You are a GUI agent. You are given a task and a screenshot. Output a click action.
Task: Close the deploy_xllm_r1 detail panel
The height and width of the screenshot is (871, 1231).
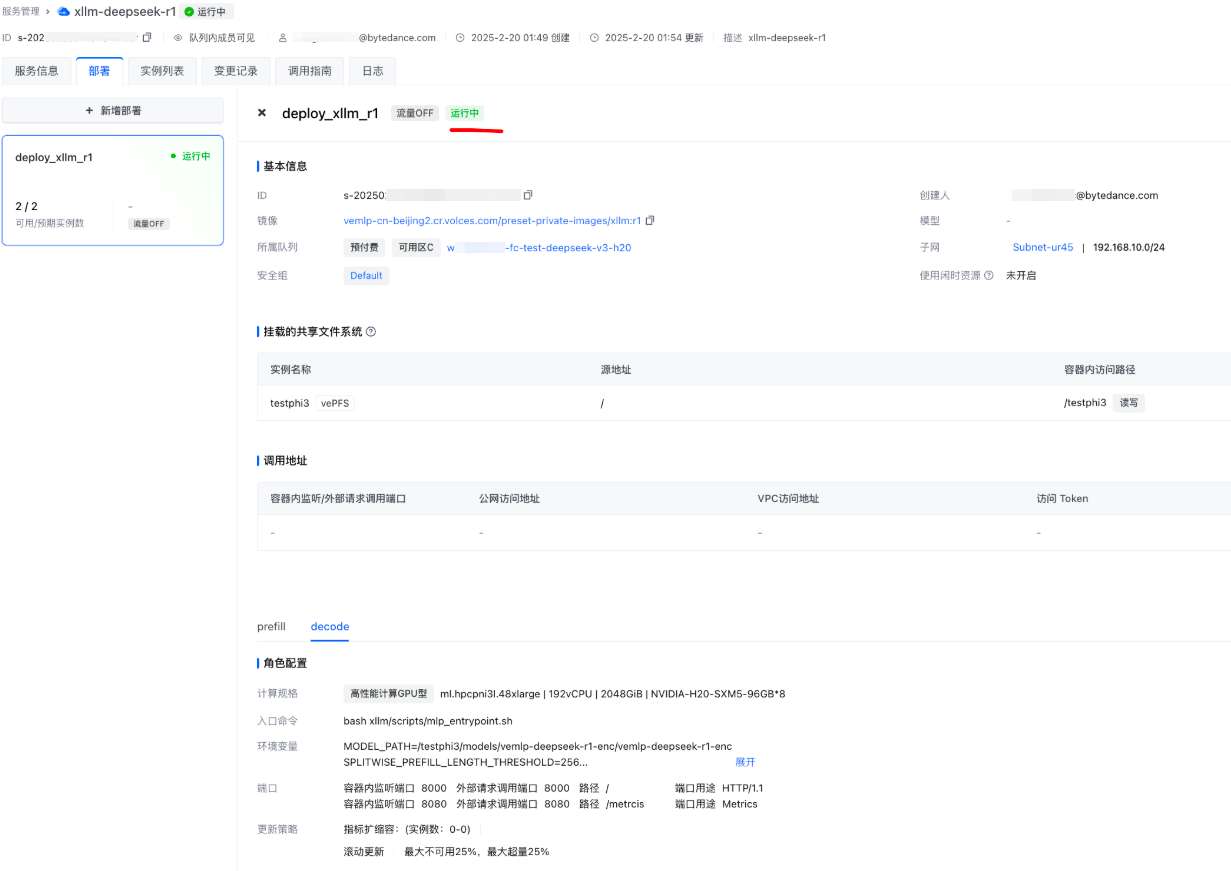262,113
